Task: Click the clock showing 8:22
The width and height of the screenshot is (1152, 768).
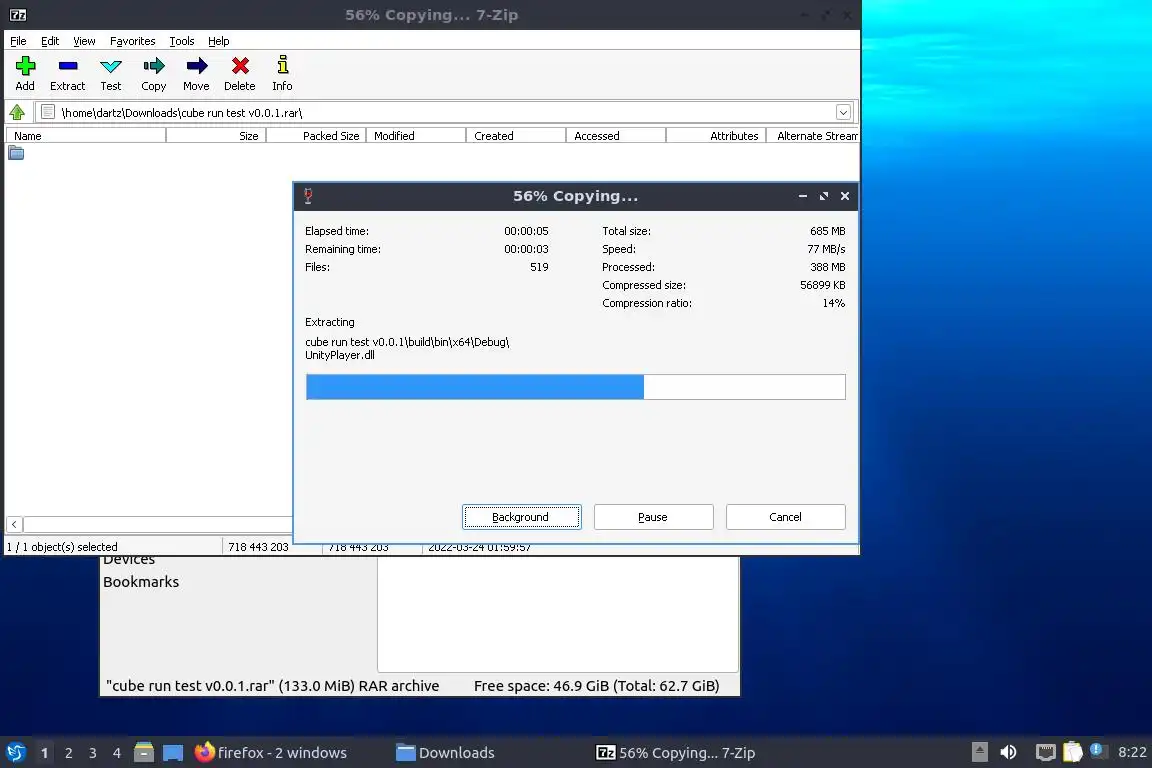Action: [x=1132, y=752]
